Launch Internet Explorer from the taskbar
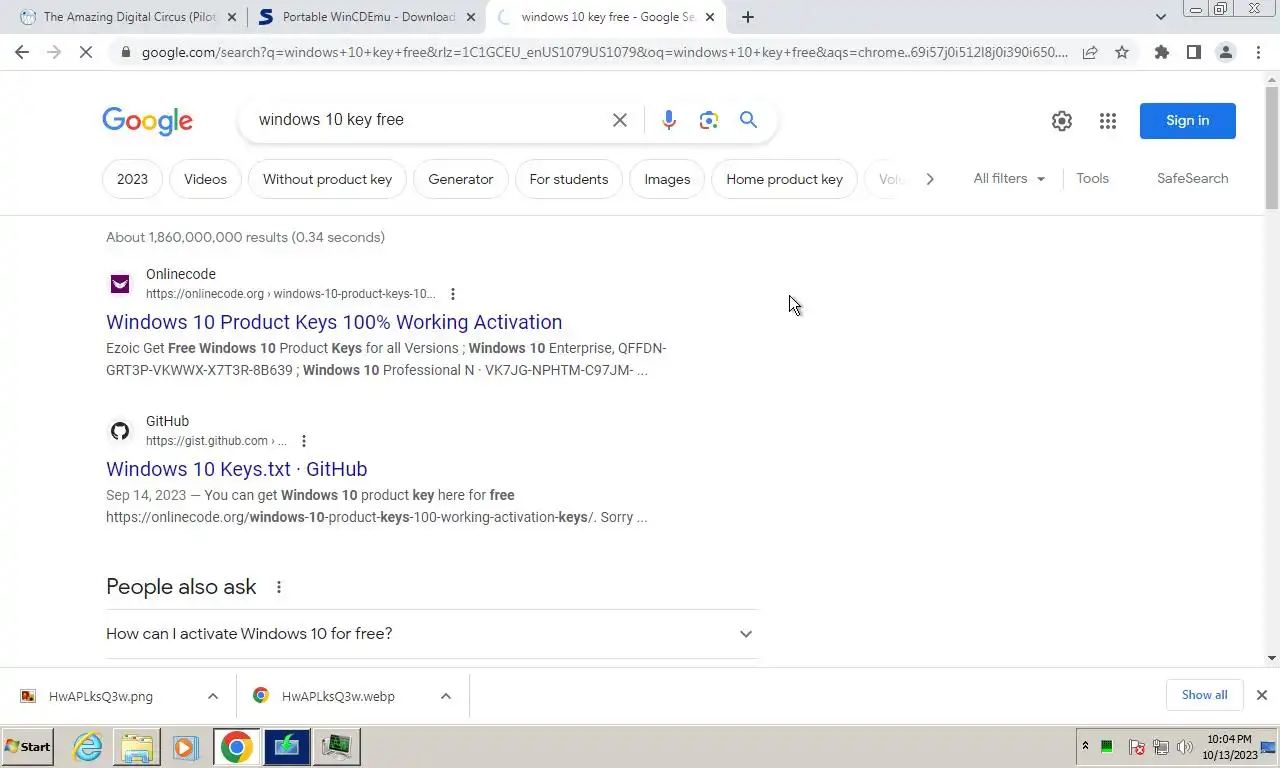This screenshot has width=1280, height=768. pos(88,747)
